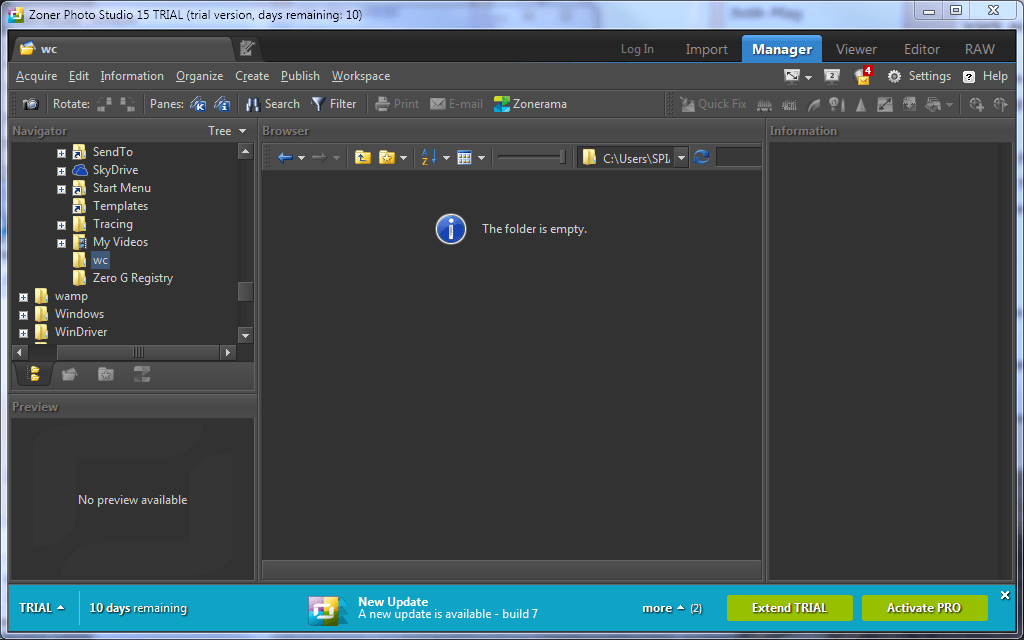Image resolution: width=1024 pixels, height=640 pixels.
Task: Open the back history dropdown arrow
Action: click(302, 158)
